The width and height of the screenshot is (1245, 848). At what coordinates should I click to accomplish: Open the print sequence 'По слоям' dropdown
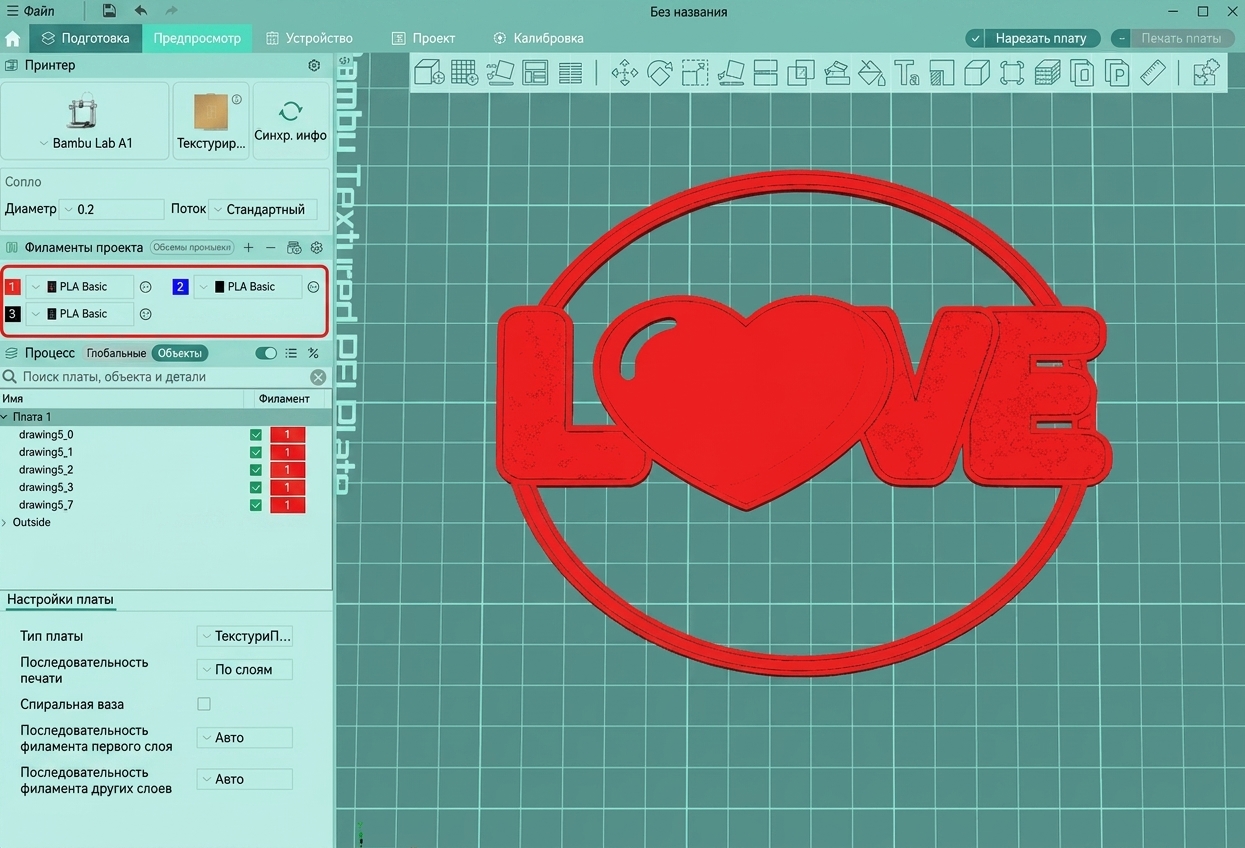(x=245, y=669)
